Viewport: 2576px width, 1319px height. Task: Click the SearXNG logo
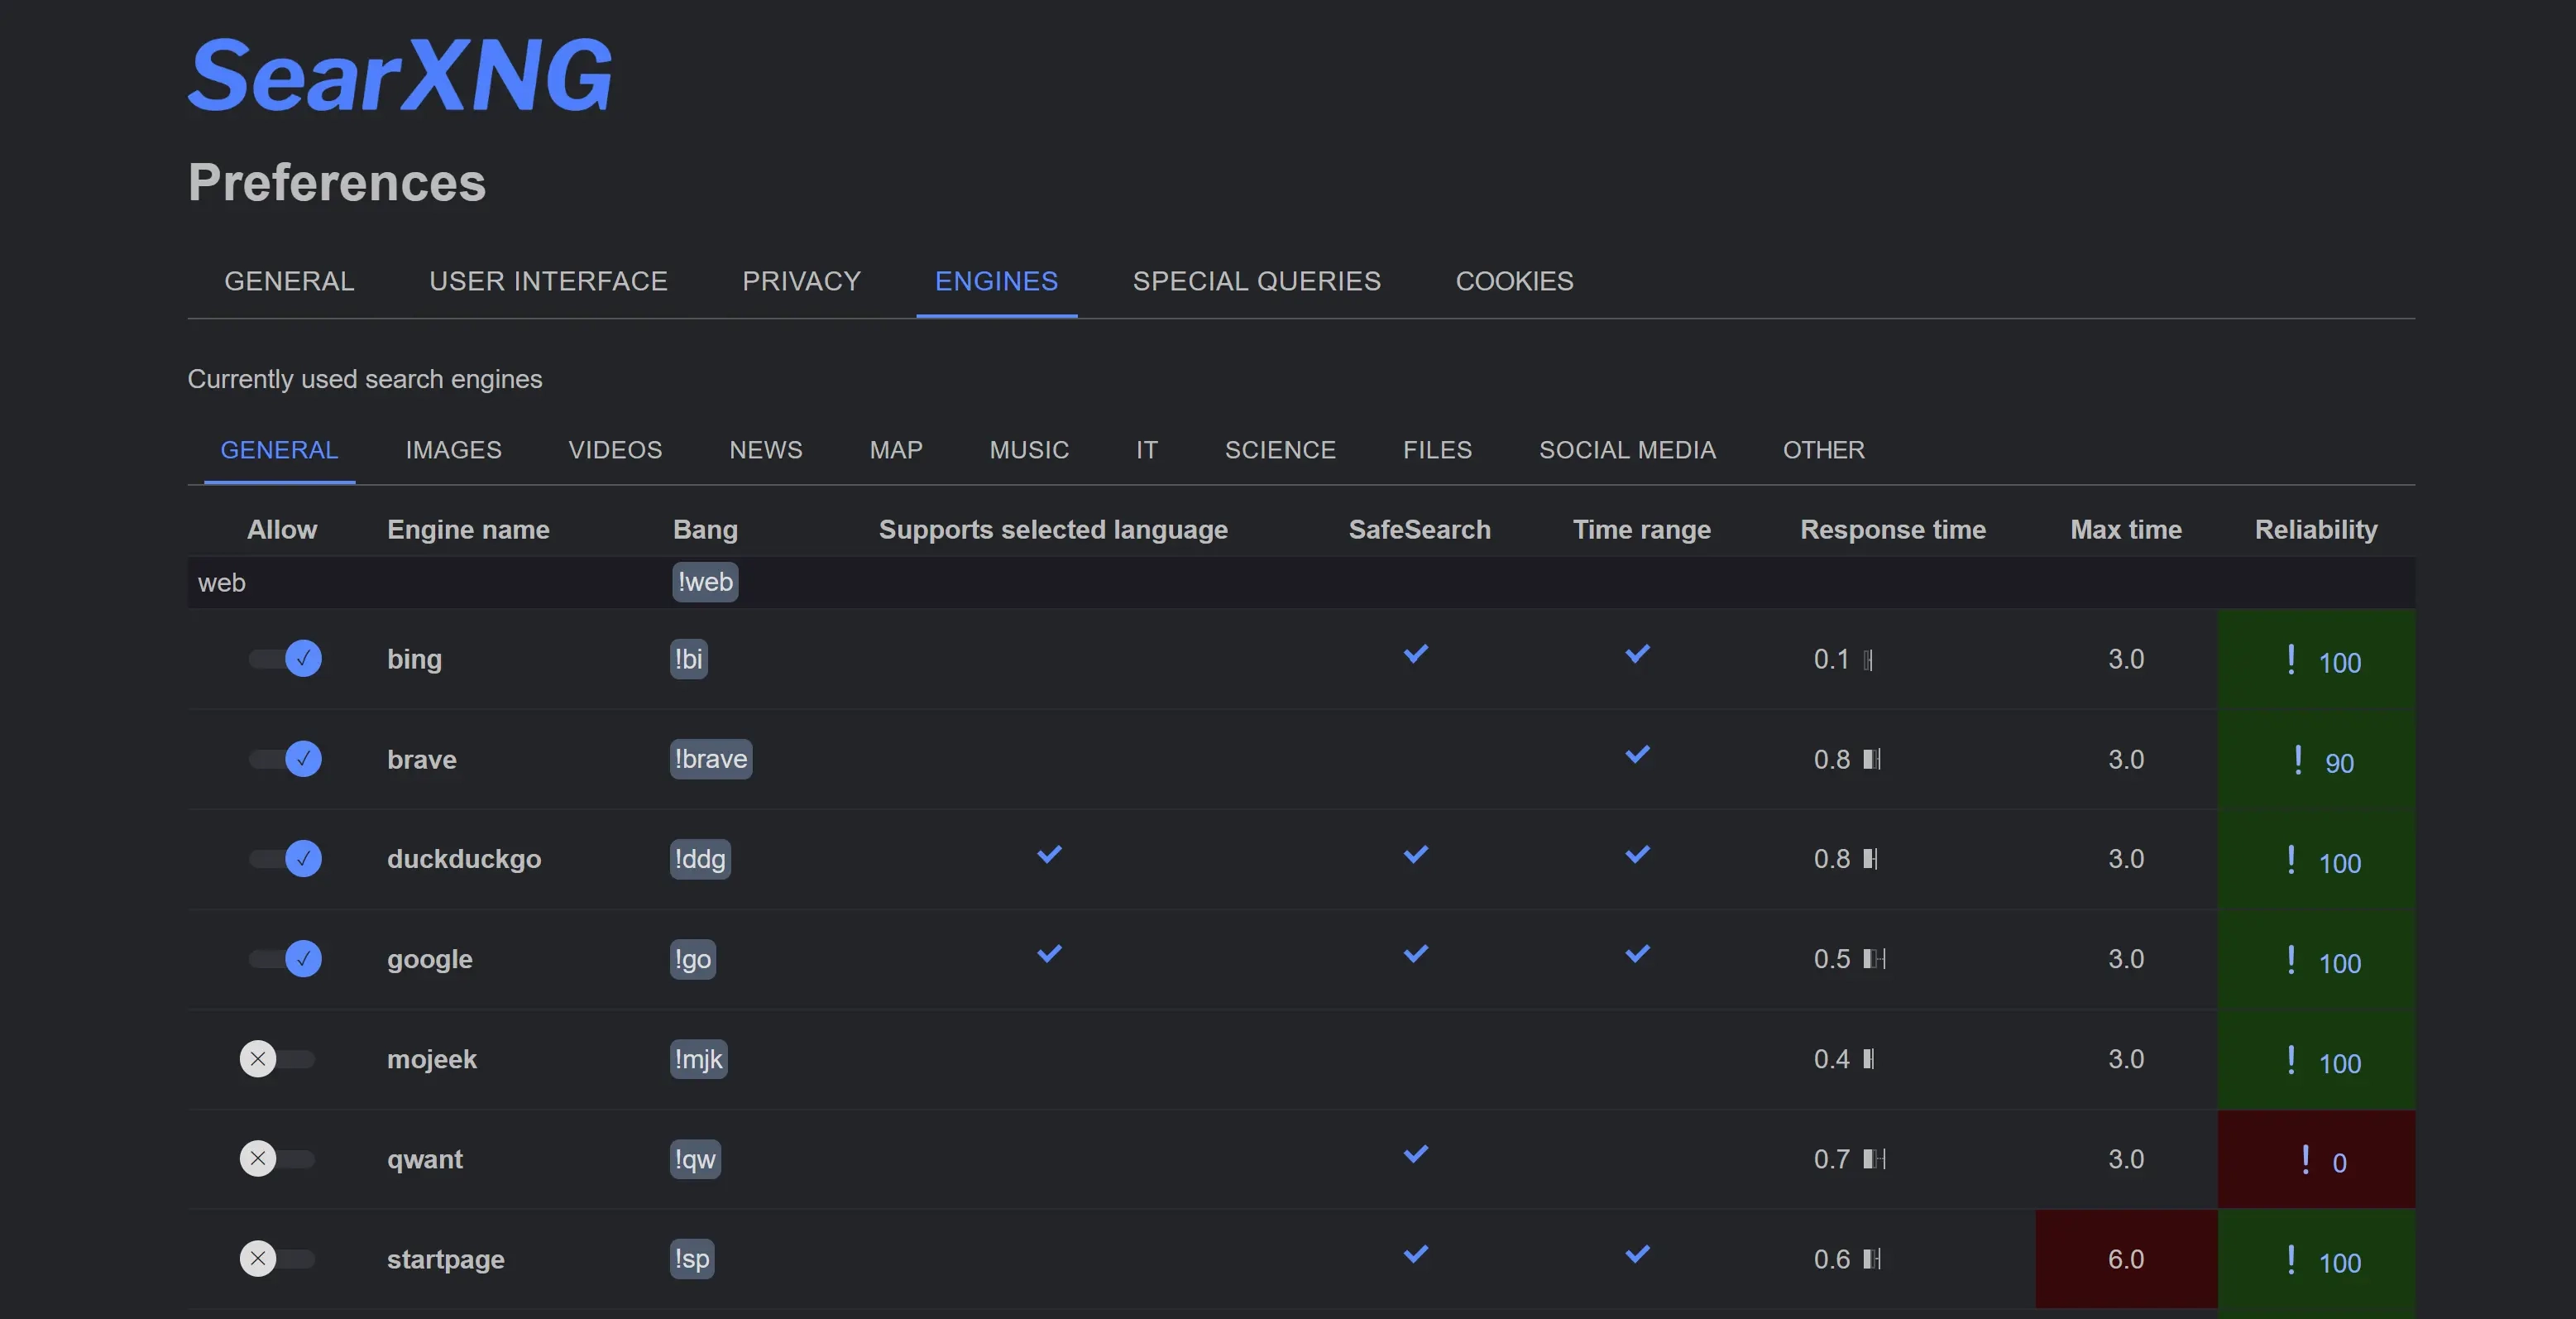point(400,75)
